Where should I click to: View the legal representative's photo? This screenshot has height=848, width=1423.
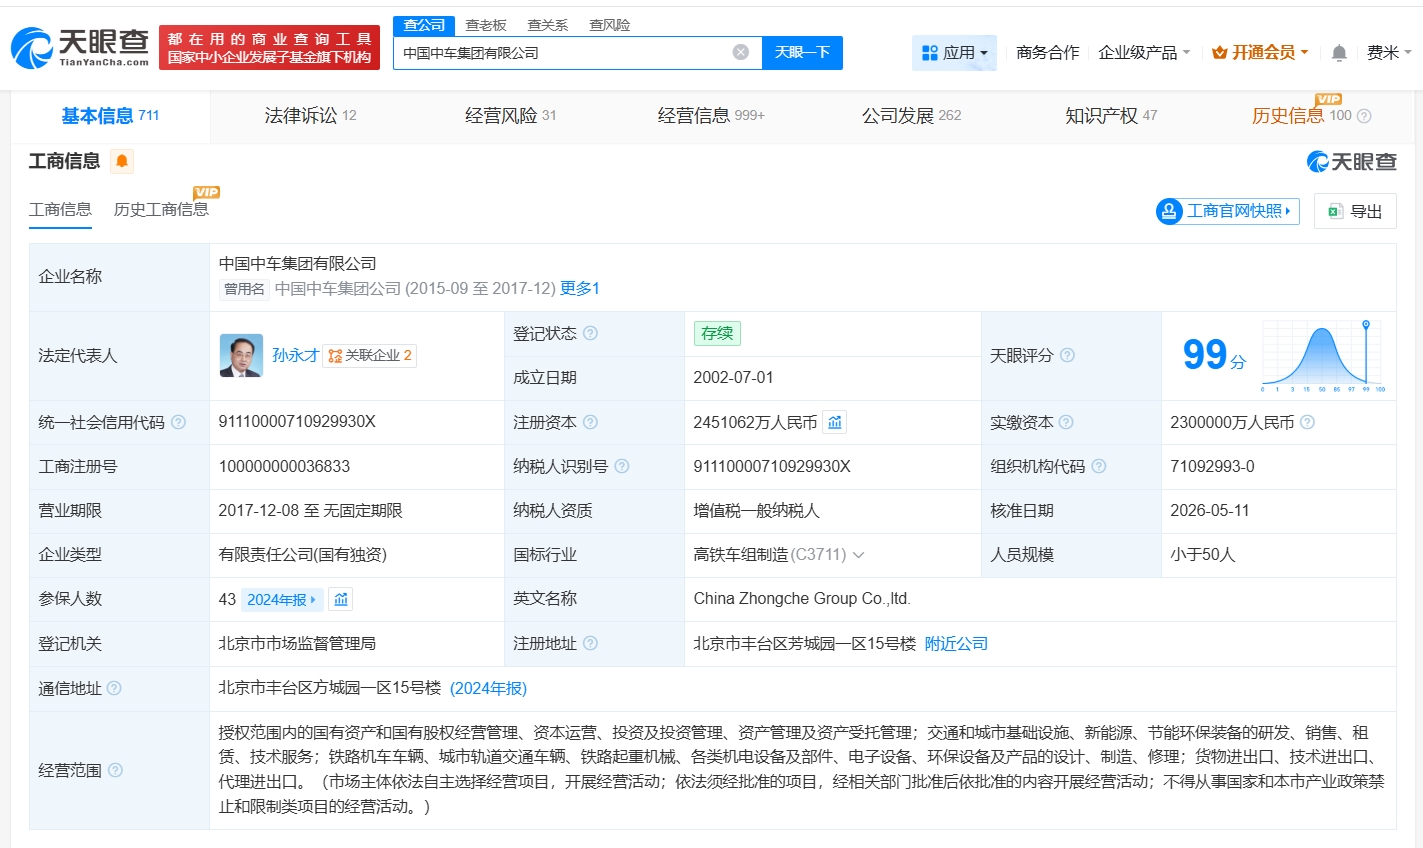(x=241, y=355)
